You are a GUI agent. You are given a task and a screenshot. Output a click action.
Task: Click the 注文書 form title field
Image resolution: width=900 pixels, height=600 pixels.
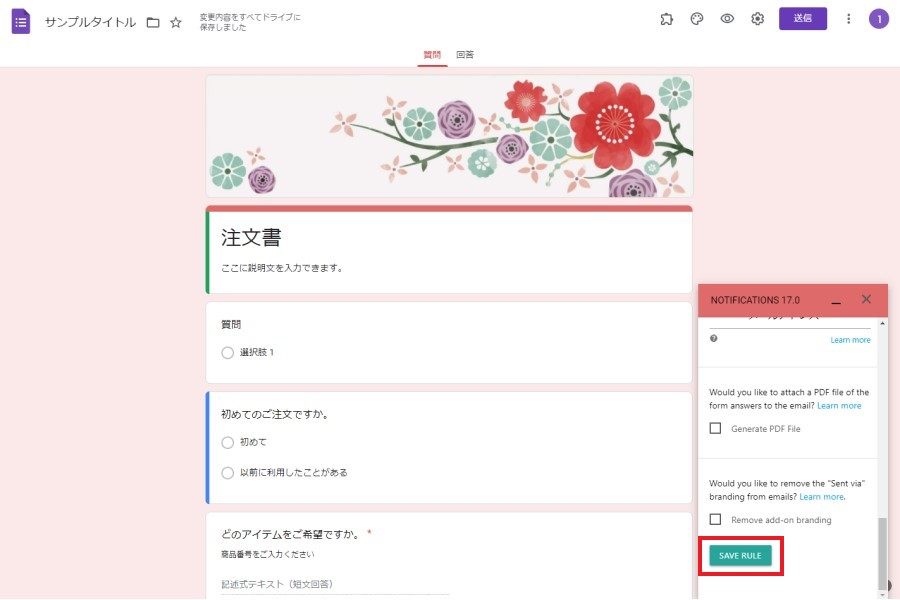click(251, 238)
